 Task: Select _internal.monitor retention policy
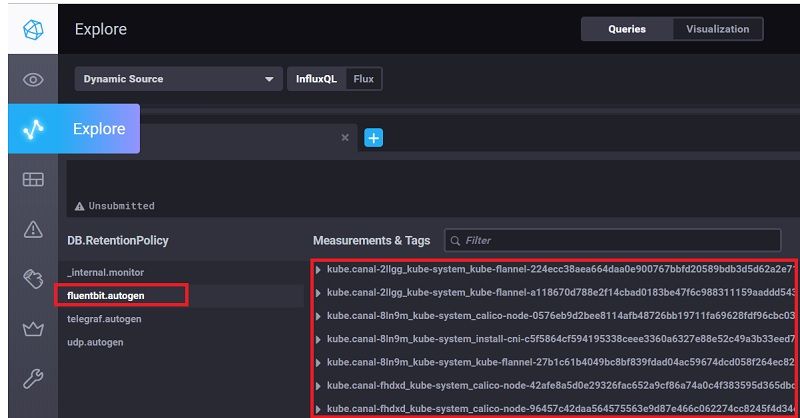106,273
